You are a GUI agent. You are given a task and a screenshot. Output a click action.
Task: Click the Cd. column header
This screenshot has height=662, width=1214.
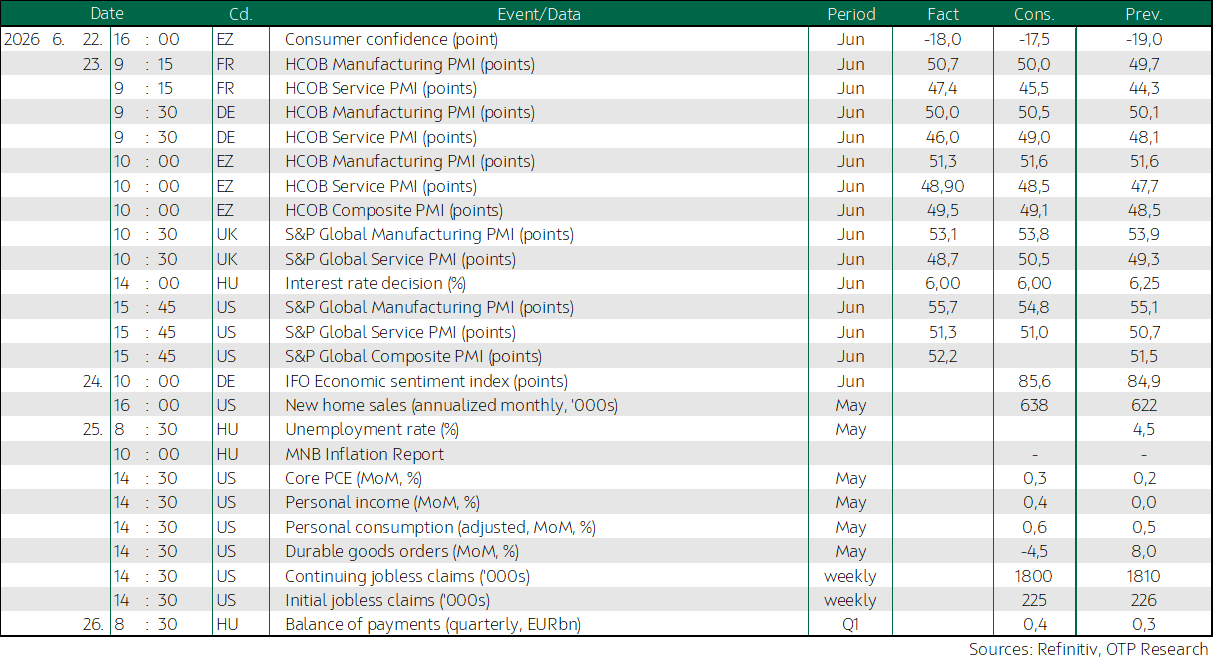click(240, 14)
